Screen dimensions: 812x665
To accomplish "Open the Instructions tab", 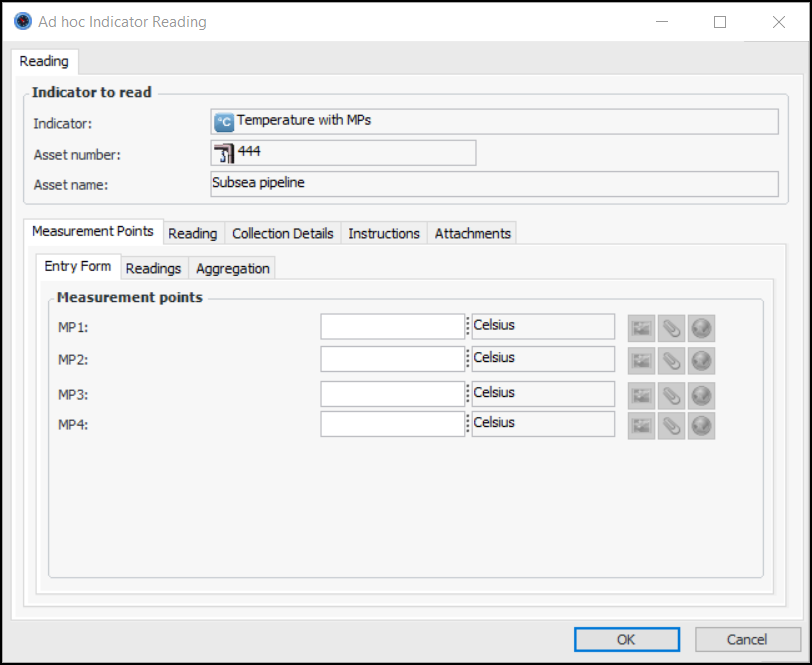I will 384,233.
